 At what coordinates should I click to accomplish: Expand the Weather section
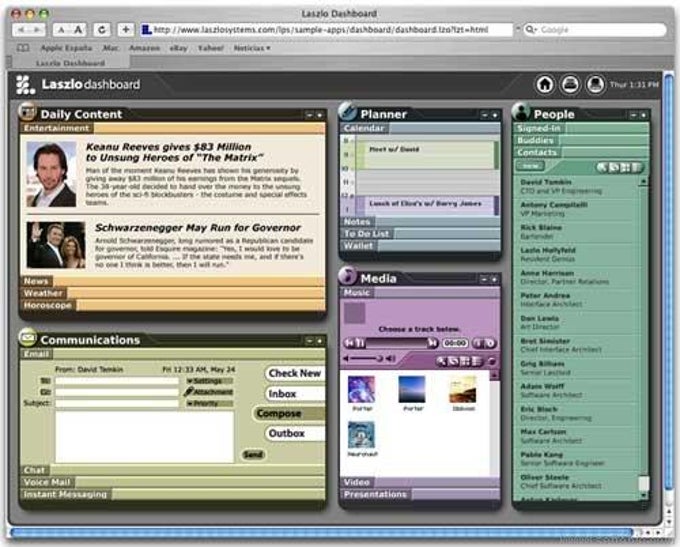click(x=173, y=293)
